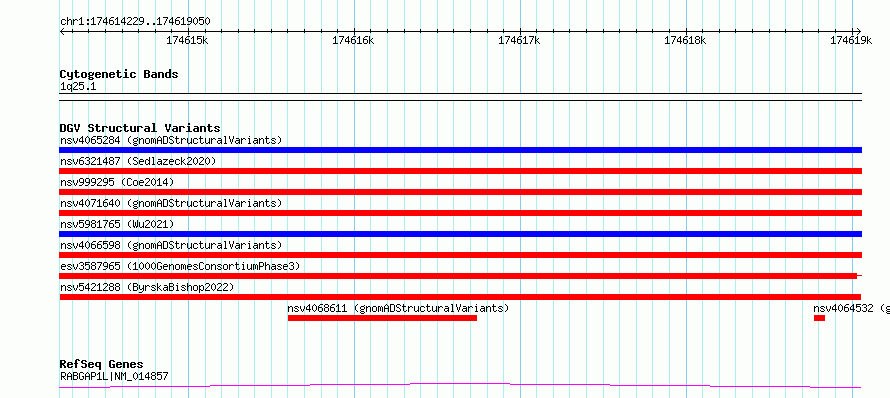
Task: Click the right arrow of the ruler
Action: (859, 31)
